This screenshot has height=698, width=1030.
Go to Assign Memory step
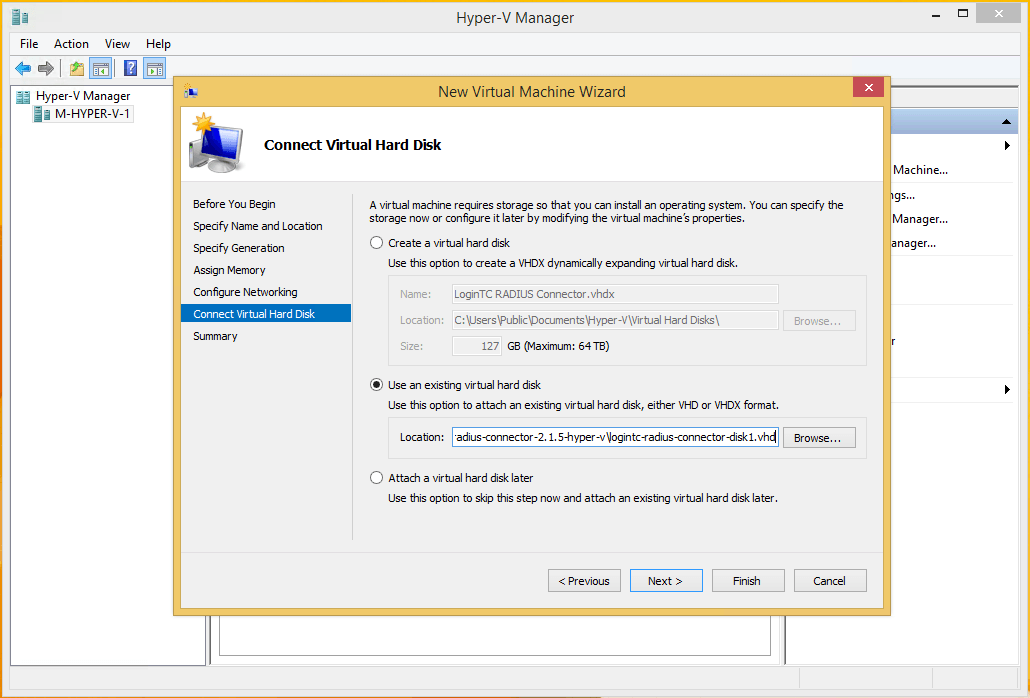pyautogui.click(x=229, y=270)
